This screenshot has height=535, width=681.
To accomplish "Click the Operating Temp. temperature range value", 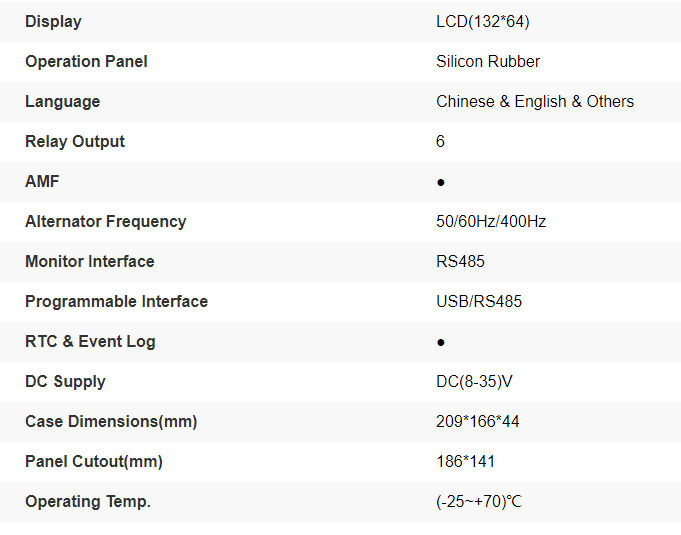I will pyautogui.click(x=479, y=501).
